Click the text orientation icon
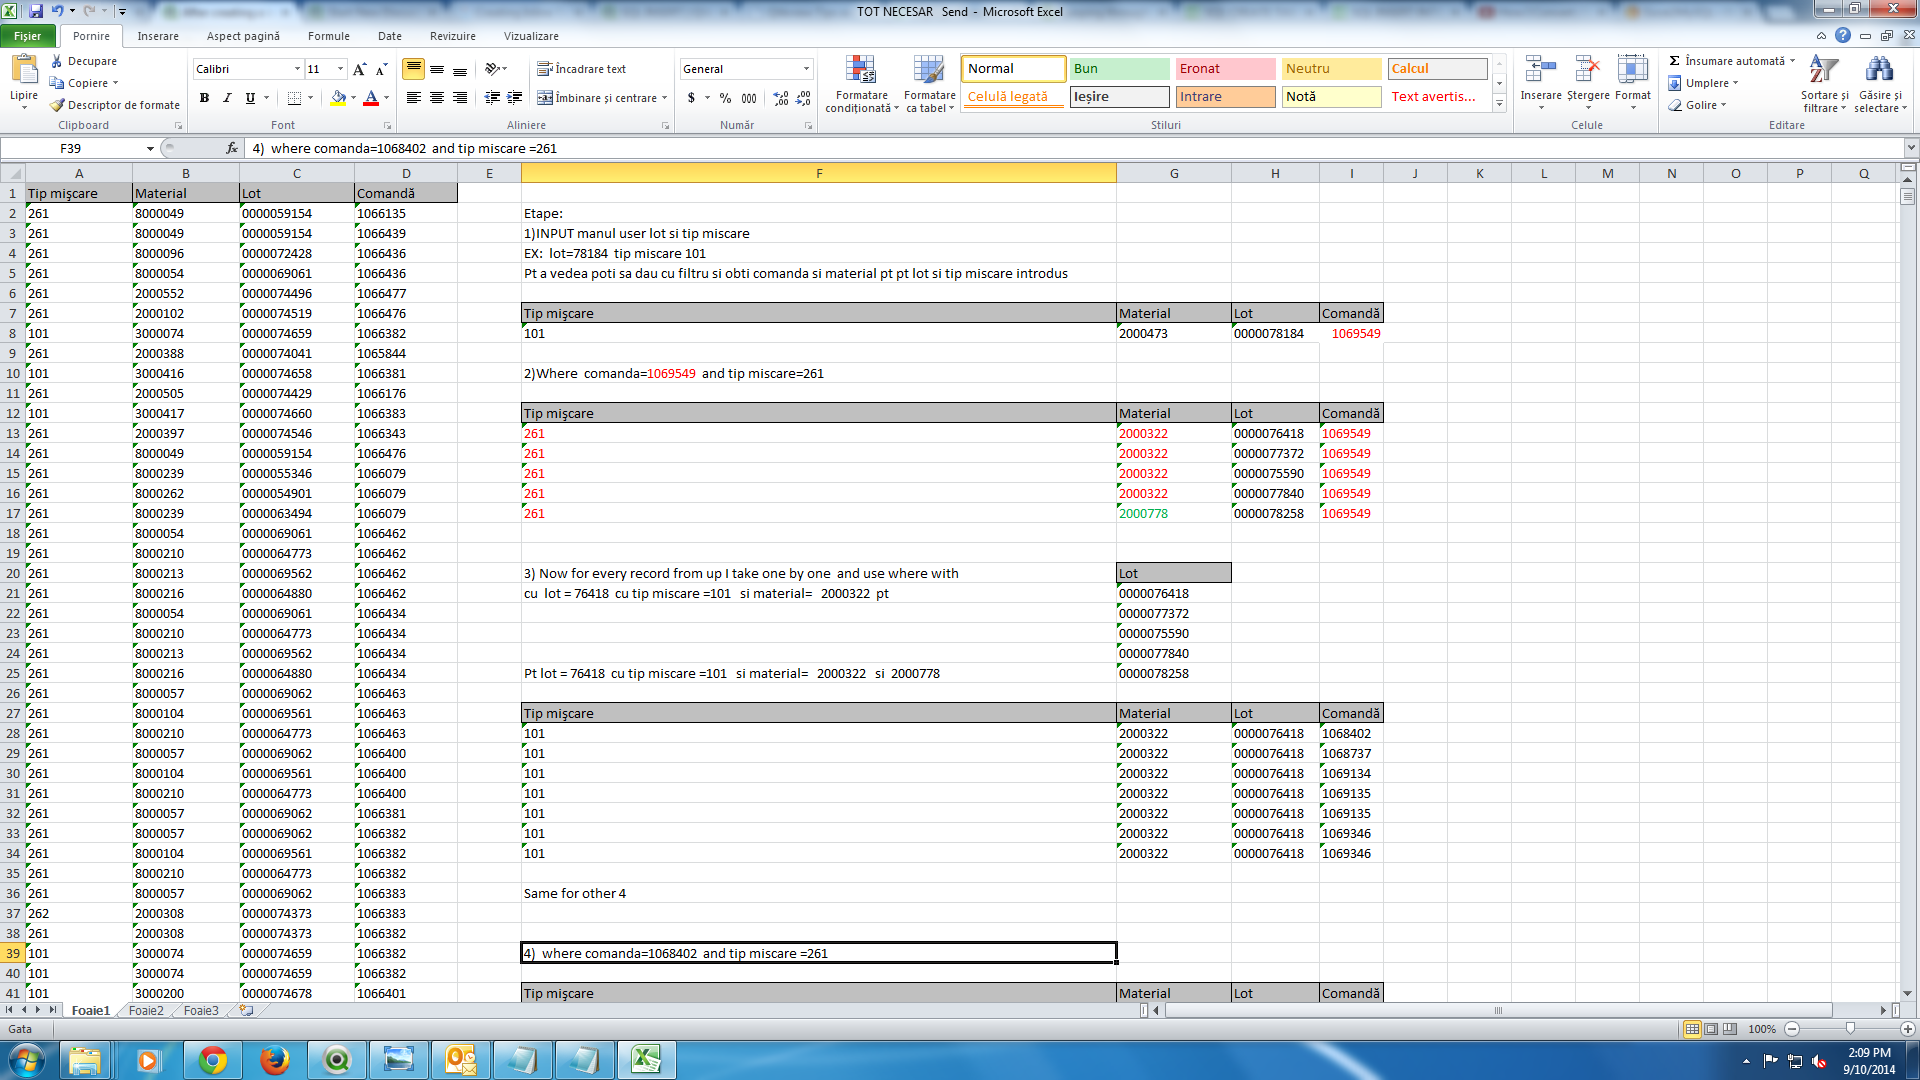Viewport: 1920px width, 1080px height. pos(492,69)
